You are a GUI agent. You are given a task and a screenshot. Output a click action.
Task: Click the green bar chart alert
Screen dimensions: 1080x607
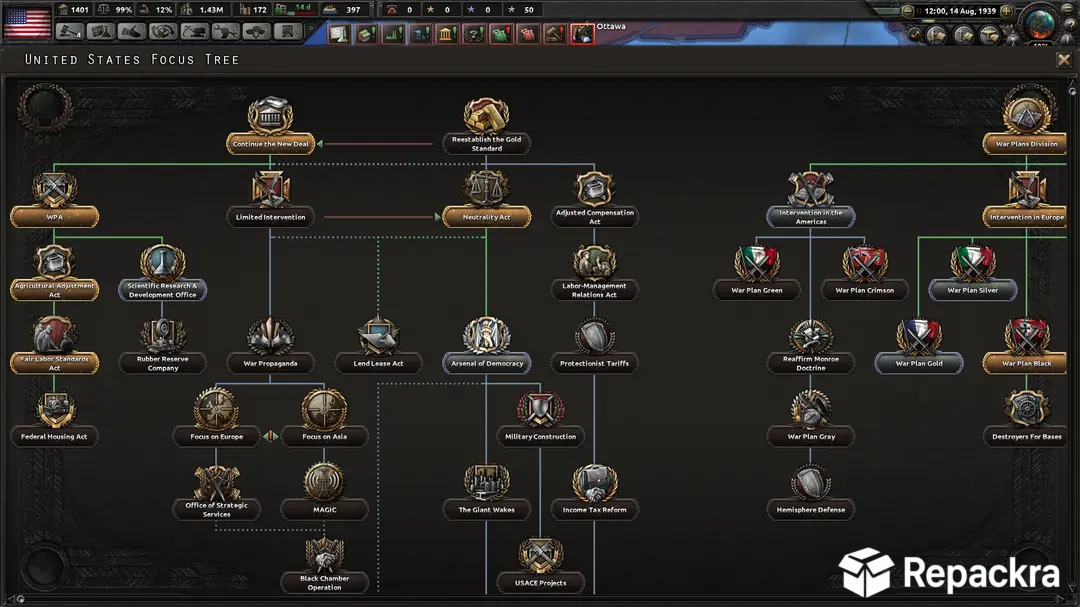point(393,34)
